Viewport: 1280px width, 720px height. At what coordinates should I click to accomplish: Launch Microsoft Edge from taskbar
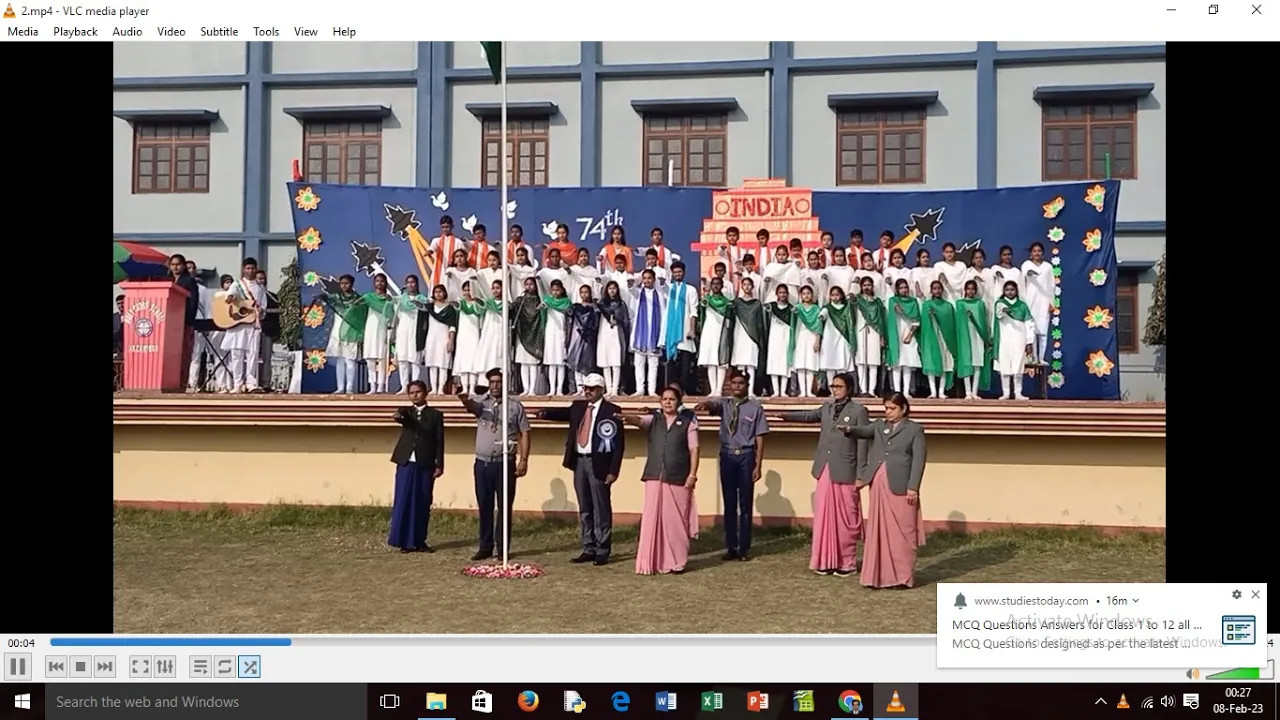[620, 702]
